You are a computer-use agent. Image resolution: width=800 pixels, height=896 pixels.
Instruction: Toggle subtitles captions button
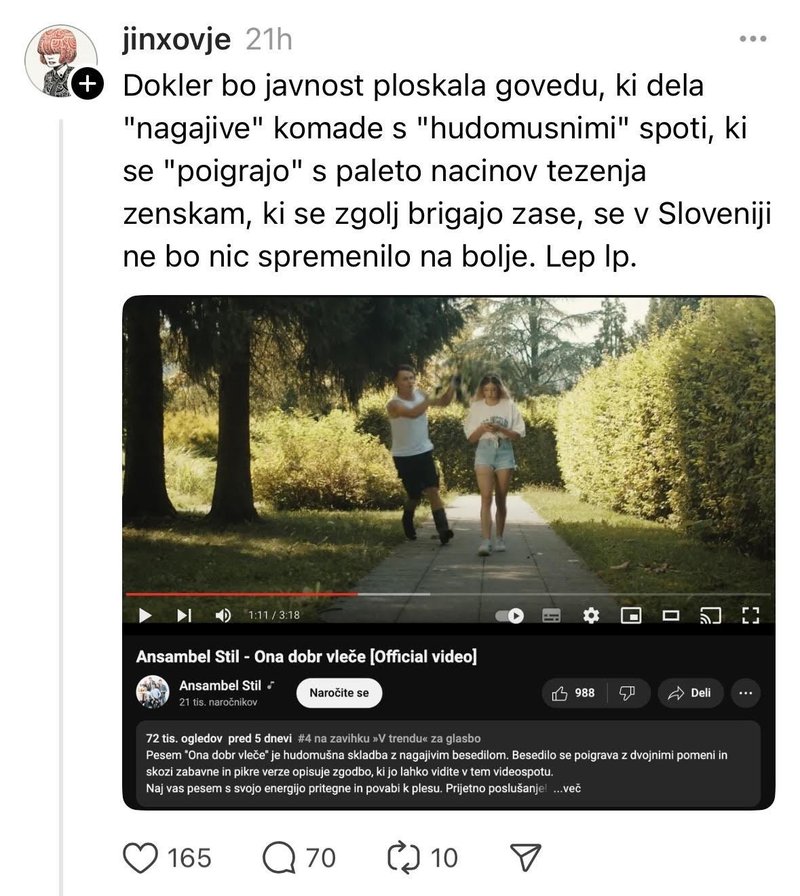[x=551, y=615]
